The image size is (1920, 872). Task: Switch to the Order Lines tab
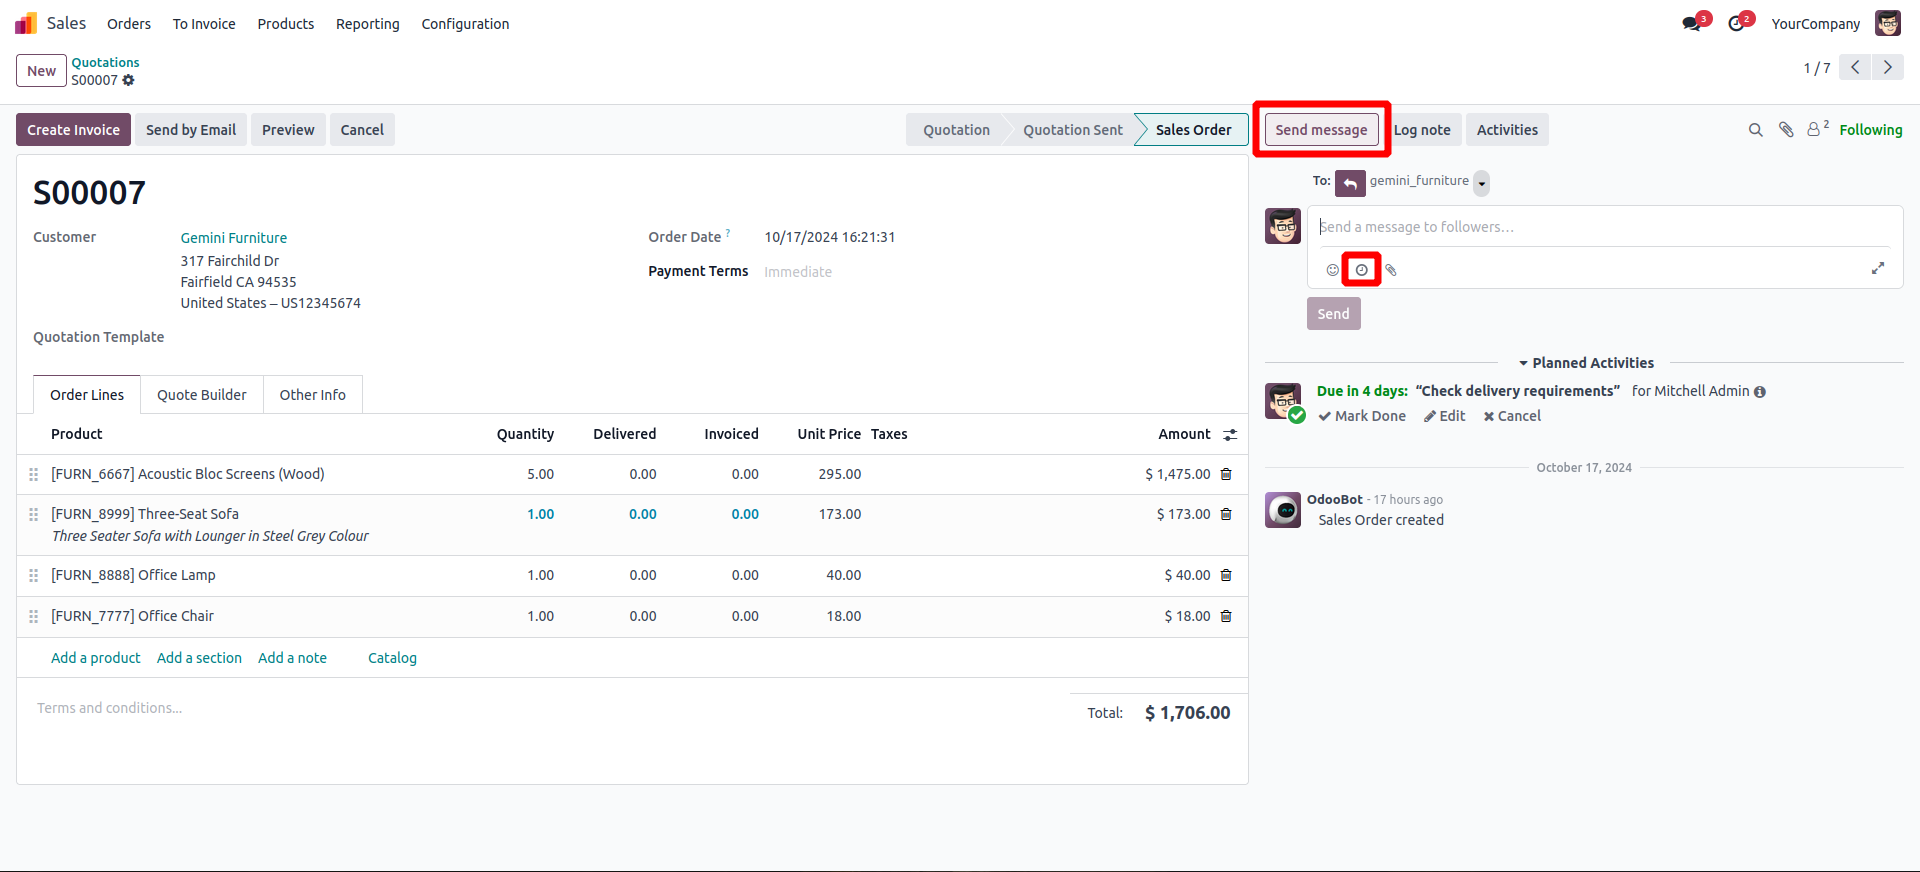(87, 395)
